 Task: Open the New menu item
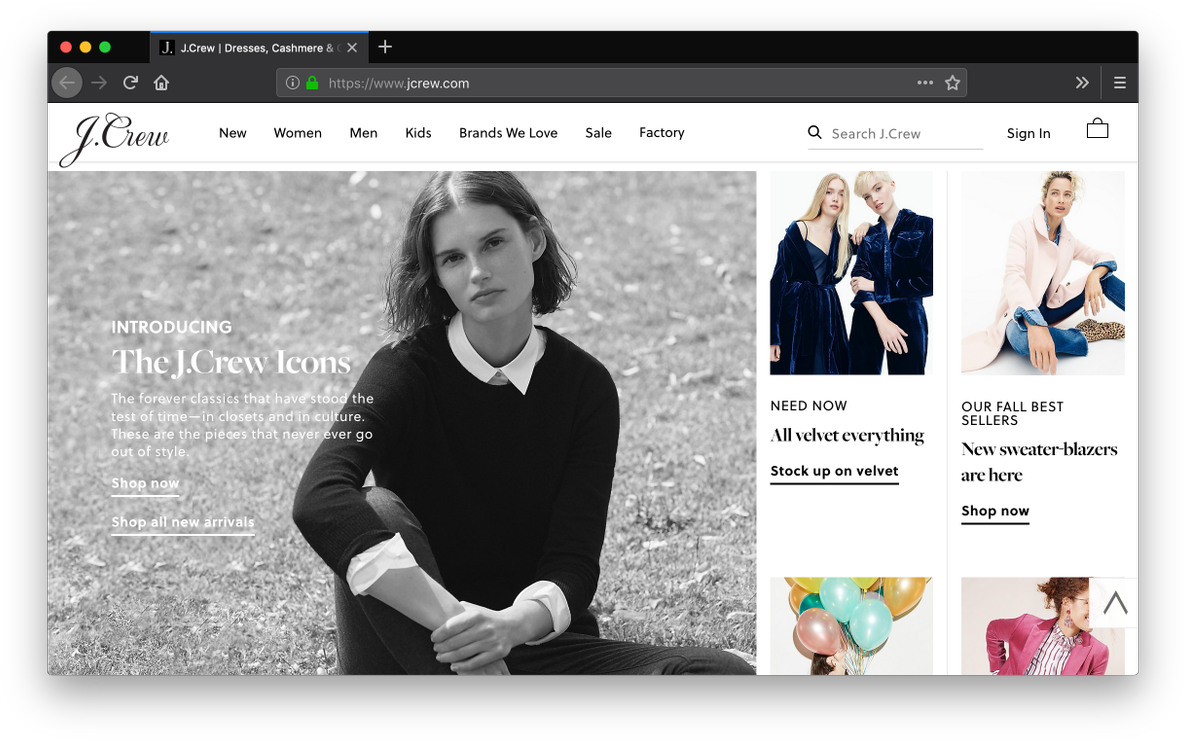233,133
